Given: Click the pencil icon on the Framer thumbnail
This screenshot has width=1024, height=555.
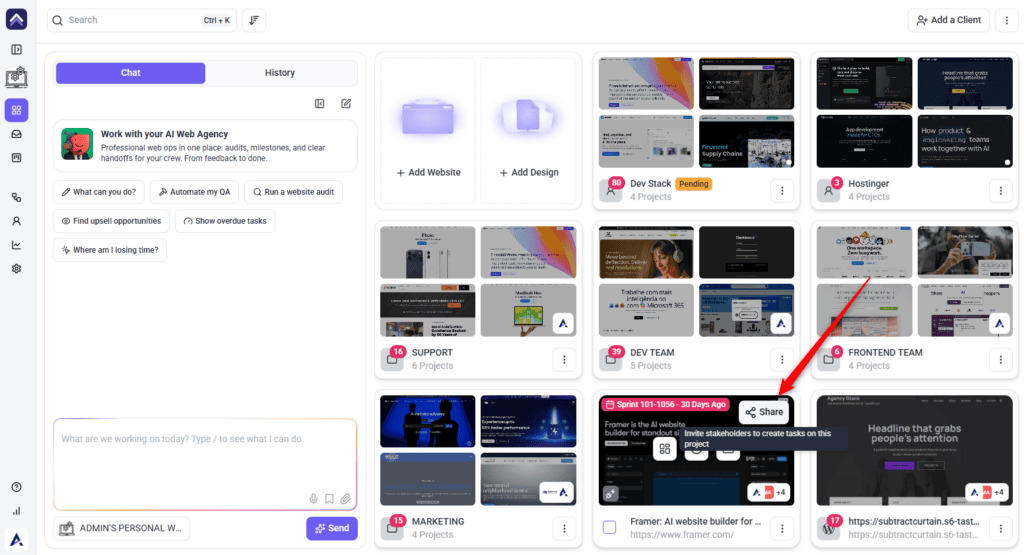Looking at the screenshot, I should [610, 494].
